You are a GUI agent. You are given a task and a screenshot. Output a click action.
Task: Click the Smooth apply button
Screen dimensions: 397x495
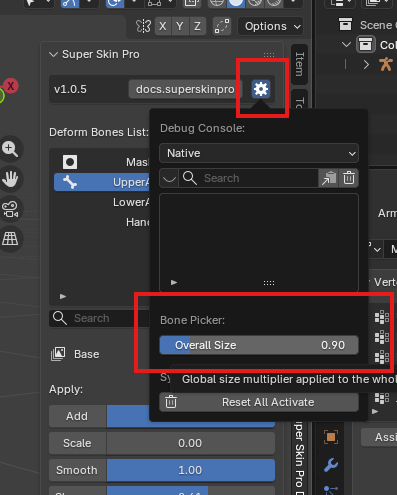click(77, 470)
